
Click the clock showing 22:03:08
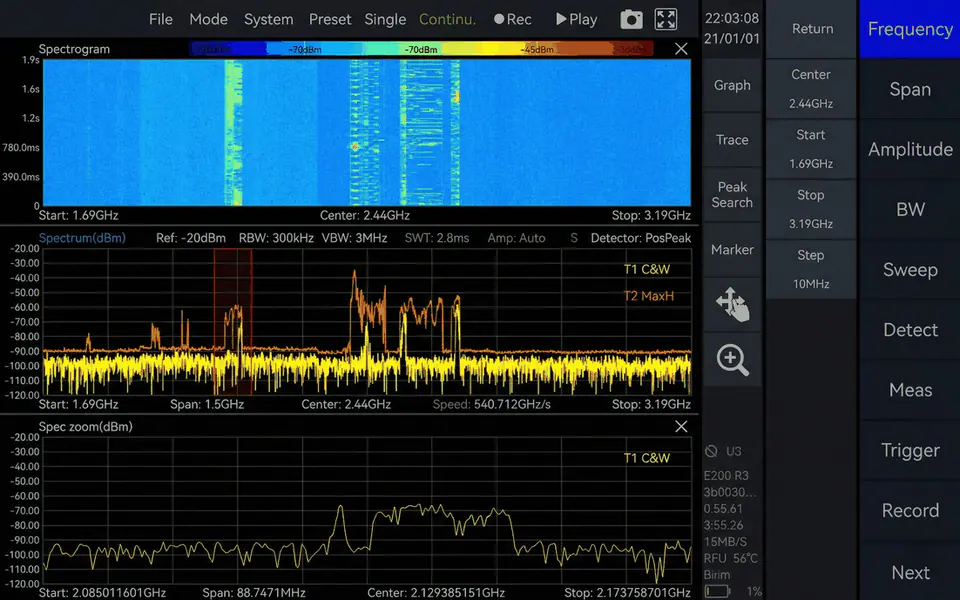click(x=732, y=18)
